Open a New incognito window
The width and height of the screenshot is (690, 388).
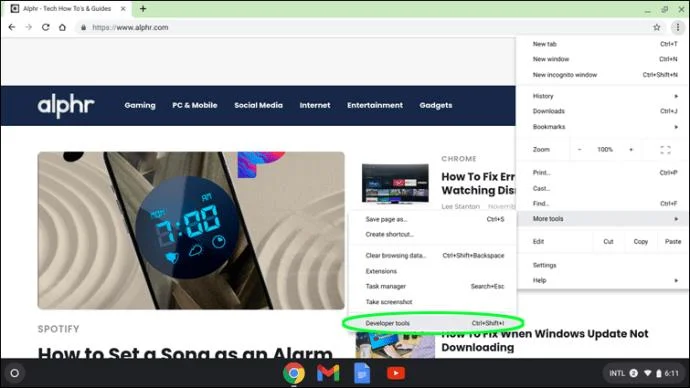603,75
